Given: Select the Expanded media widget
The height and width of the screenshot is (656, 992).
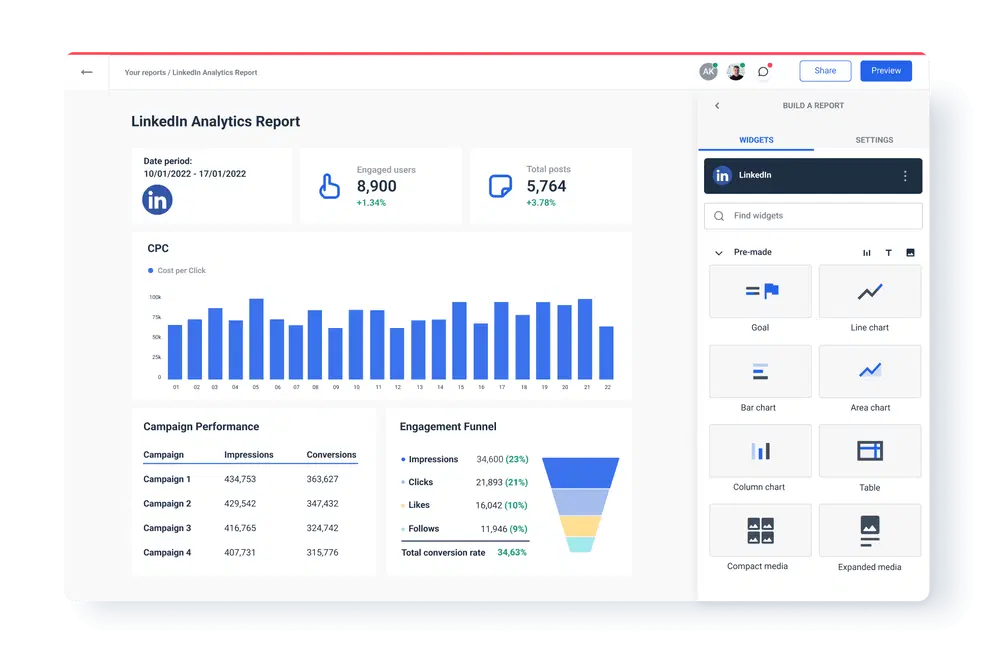Looking at the screenshot, I should [870, 530].
